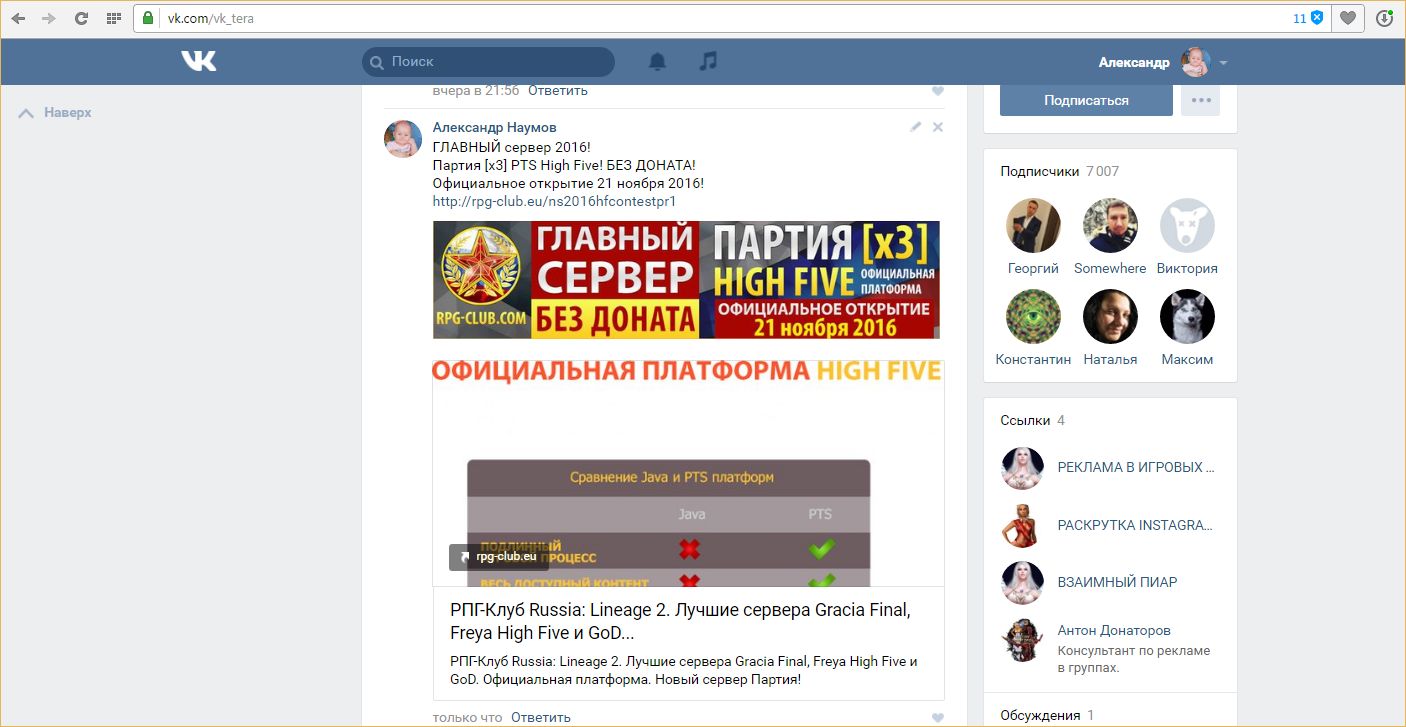1406x727 pixels.
Task: Open the three-dots more actions button
Action: point(1200,100)
